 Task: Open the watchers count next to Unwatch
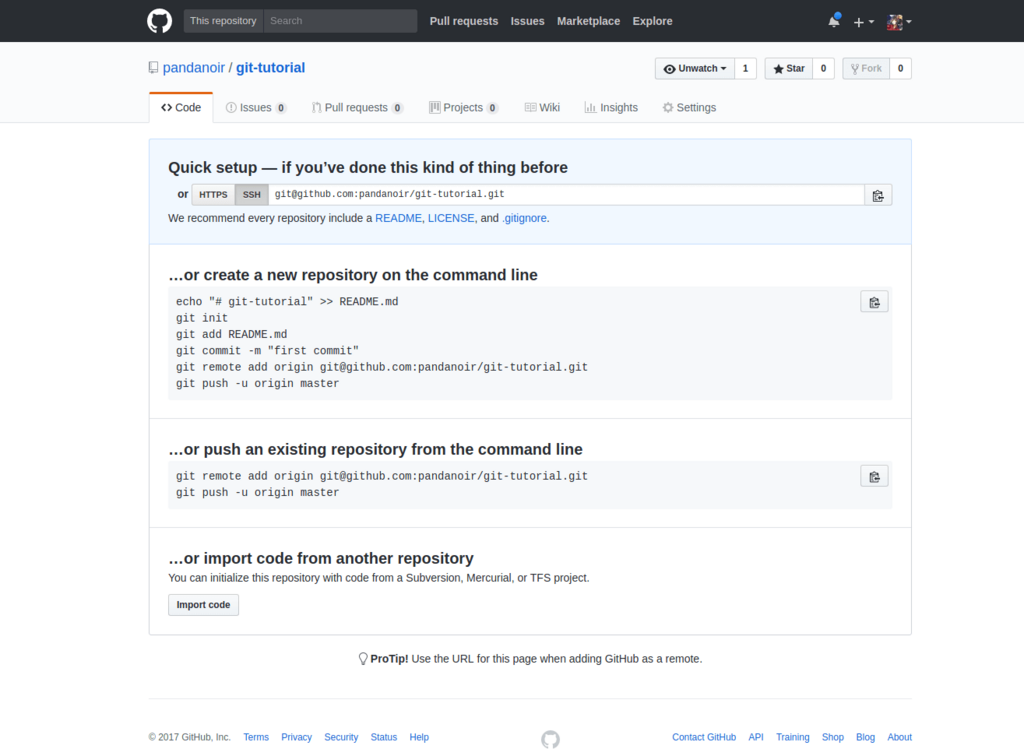click(745, 69)
